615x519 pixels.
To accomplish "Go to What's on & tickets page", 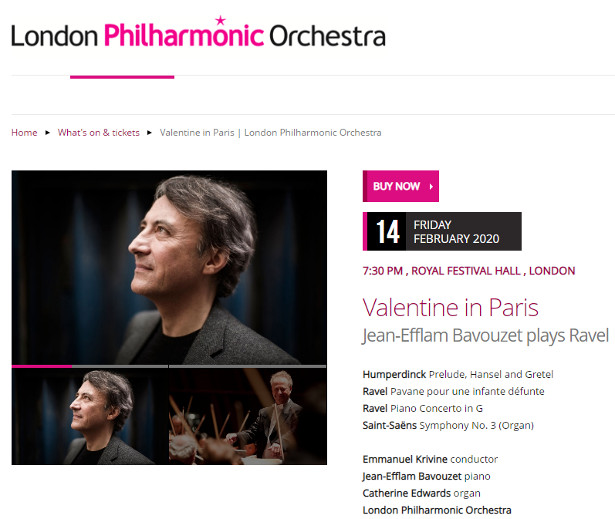I will tap(98, 133).
